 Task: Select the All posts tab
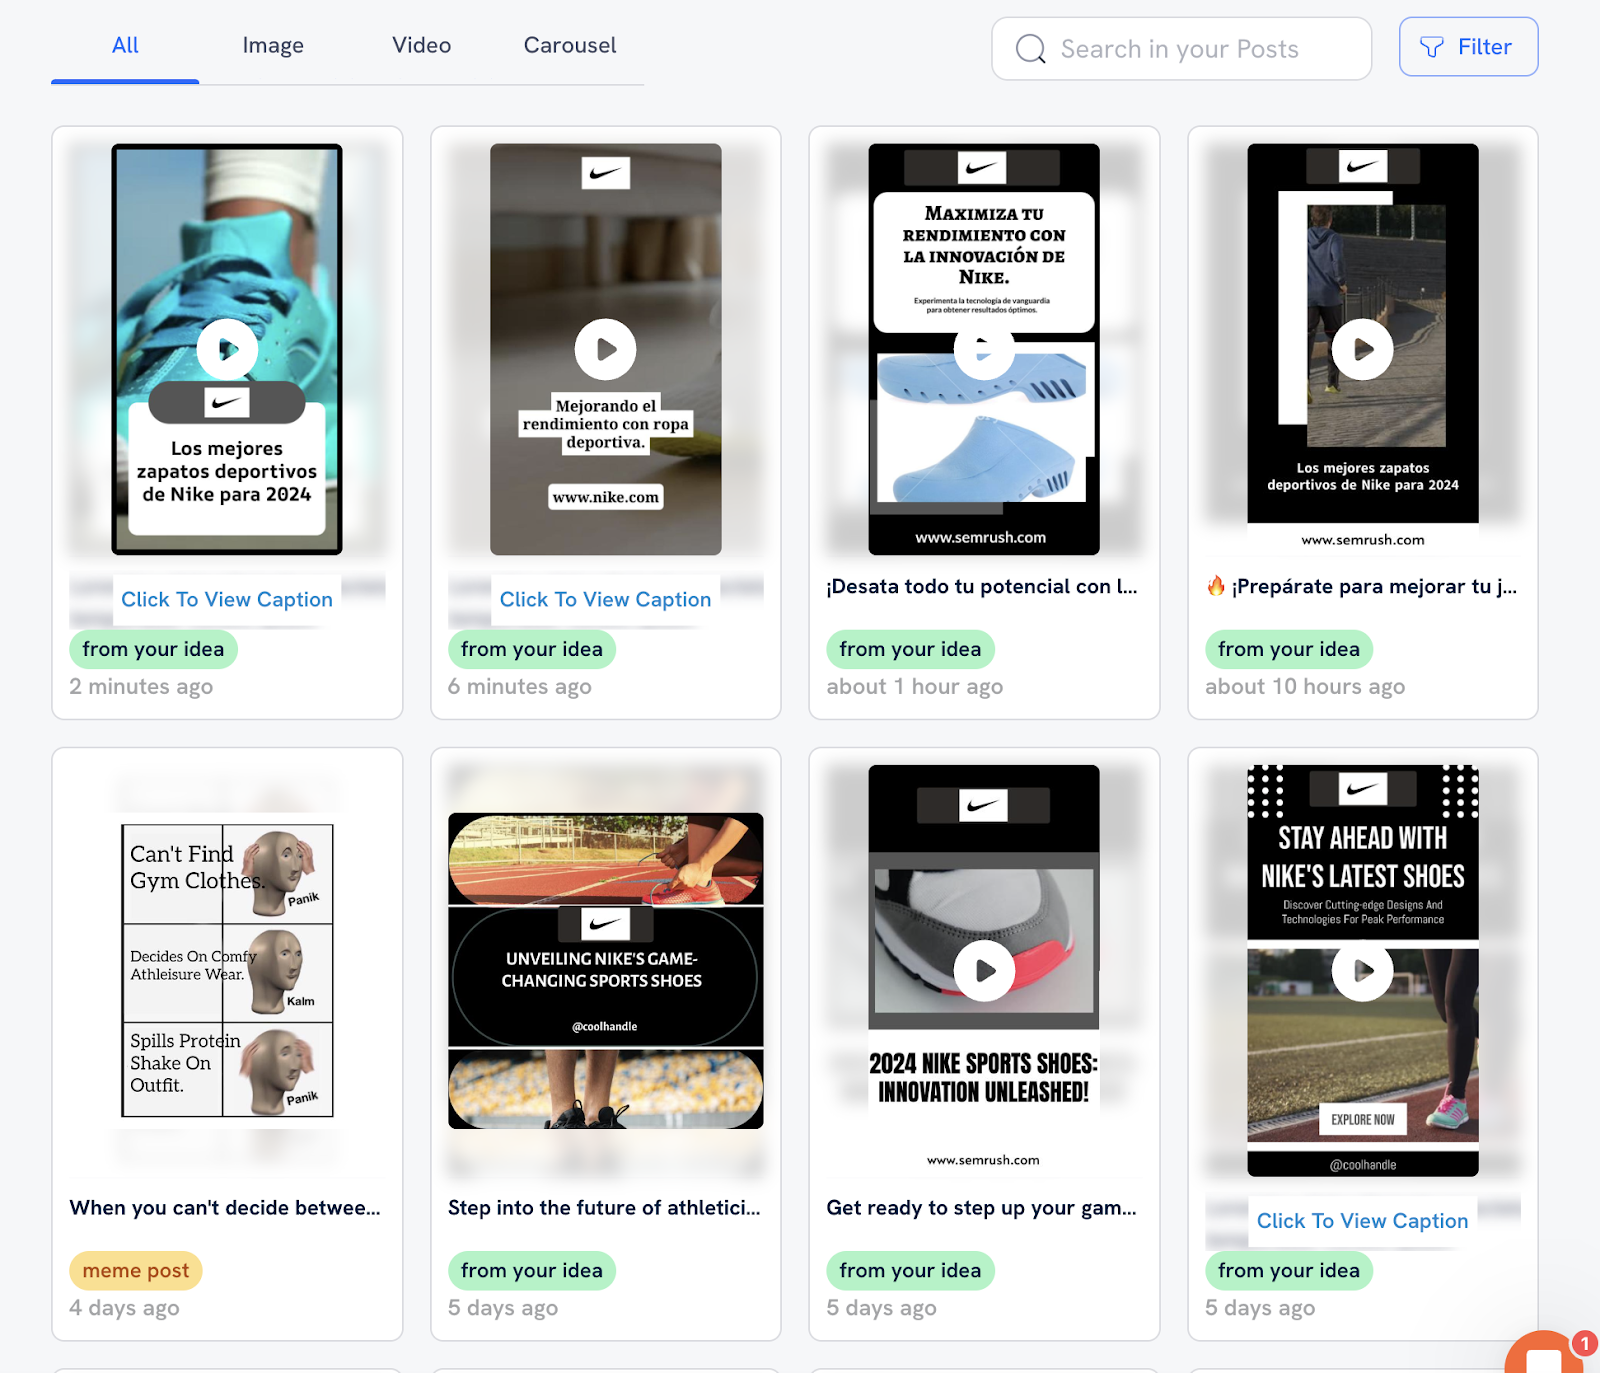click(x=125, y=46)
